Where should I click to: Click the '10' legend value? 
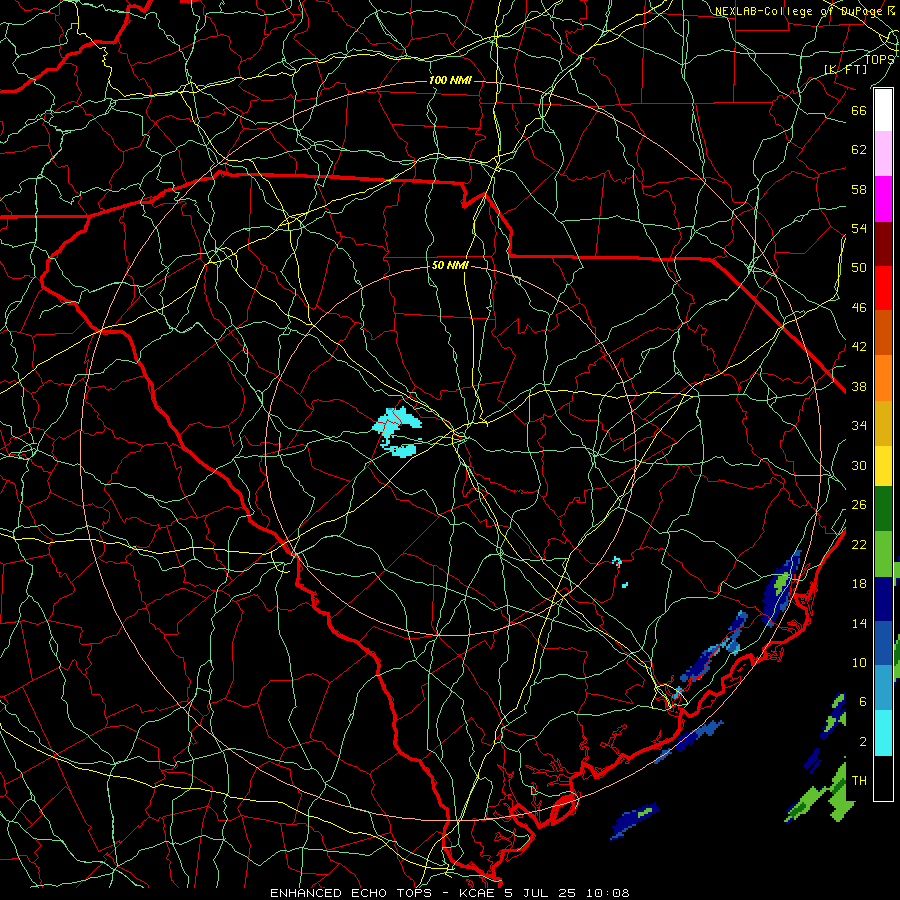859,662
